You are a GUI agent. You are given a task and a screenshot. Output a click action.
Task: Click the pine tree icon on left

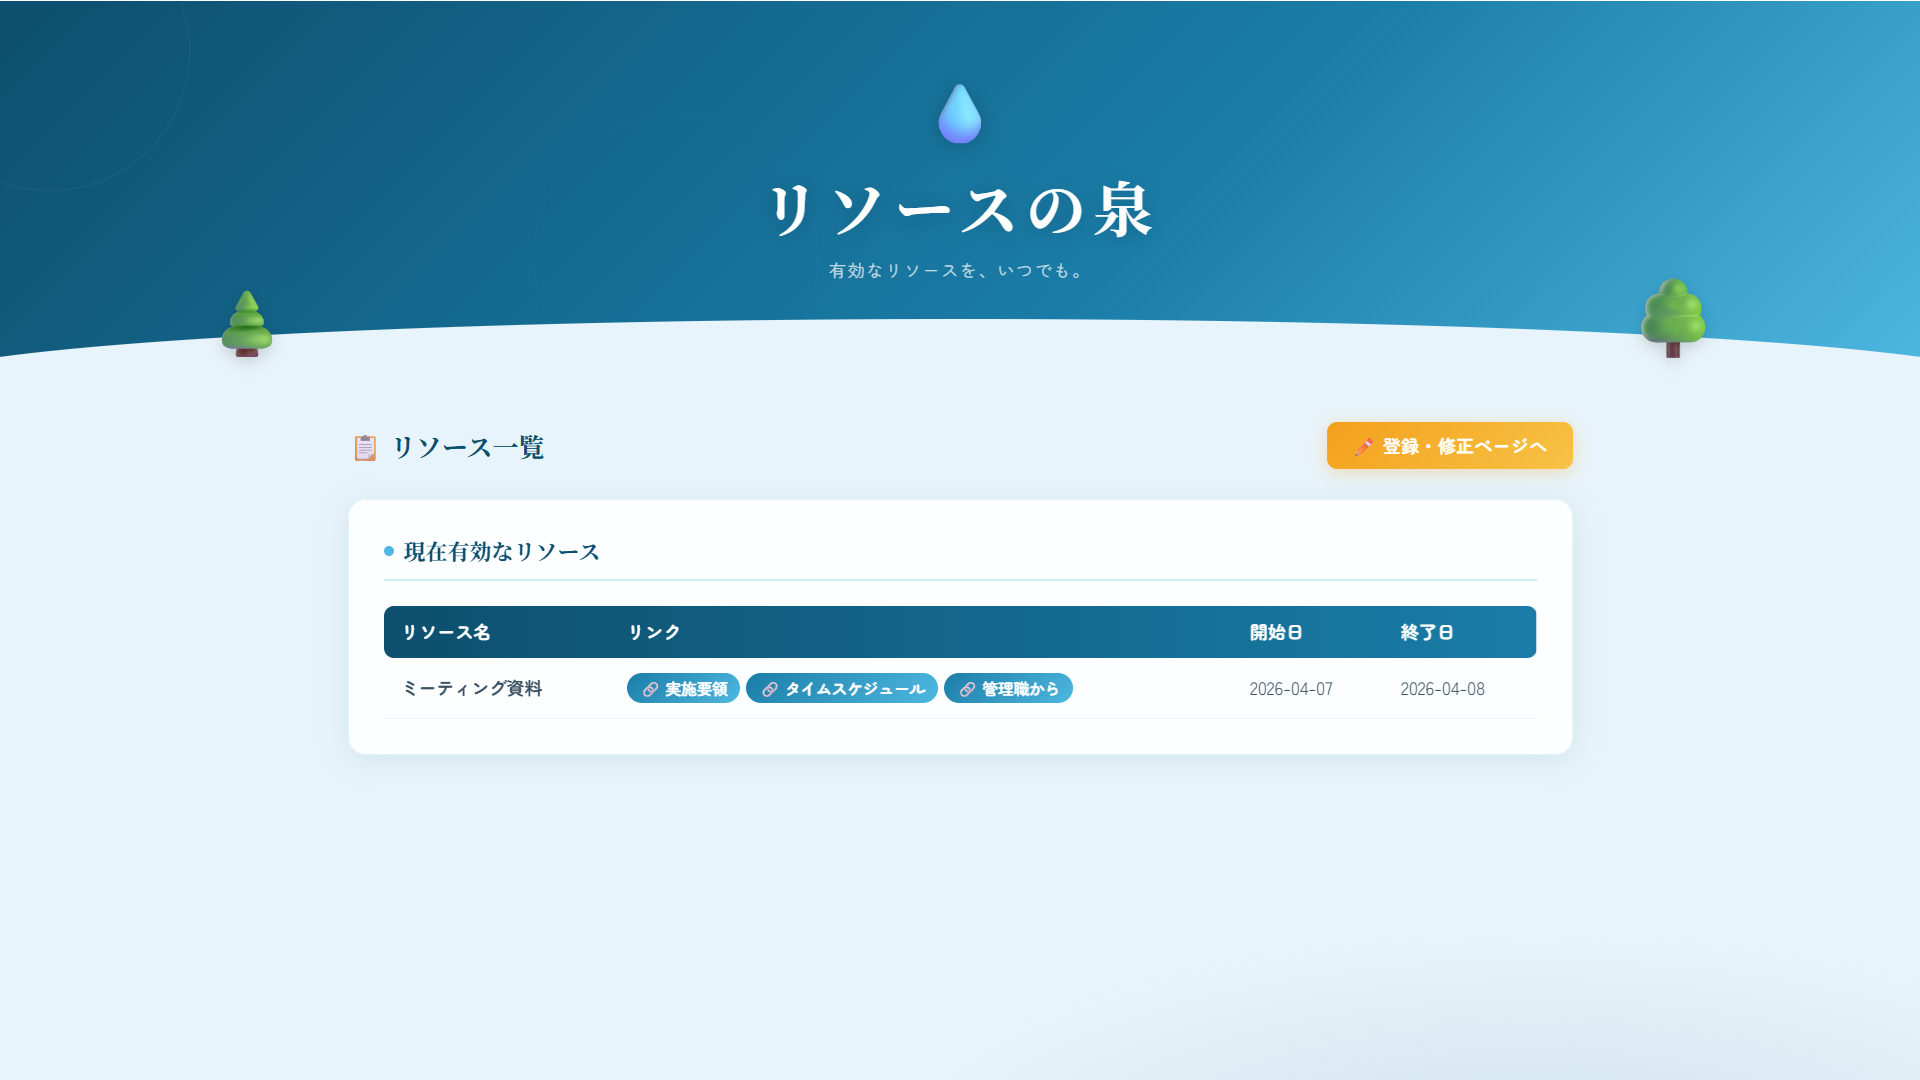pyautogui.click(x=246, y=324)
